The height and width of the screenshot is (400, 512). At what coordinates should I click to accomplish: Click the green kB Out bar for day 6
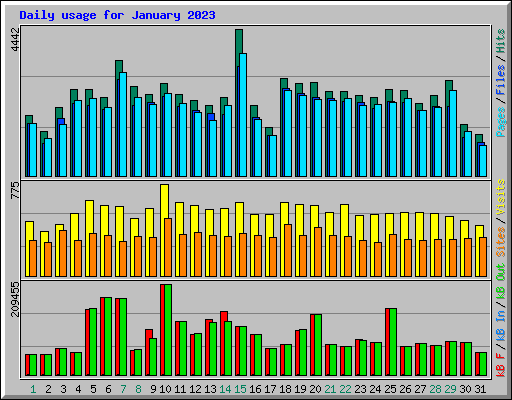(x=108, y=337)
